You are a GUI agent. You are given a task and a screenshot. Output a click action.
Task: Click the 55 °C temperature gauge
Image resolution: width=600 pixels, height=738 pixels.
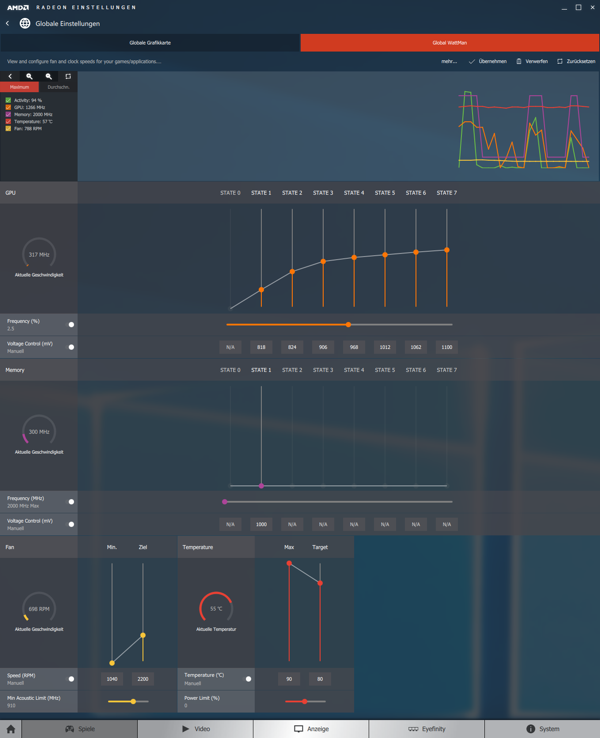pyautogui.click(x=216, y=609)
